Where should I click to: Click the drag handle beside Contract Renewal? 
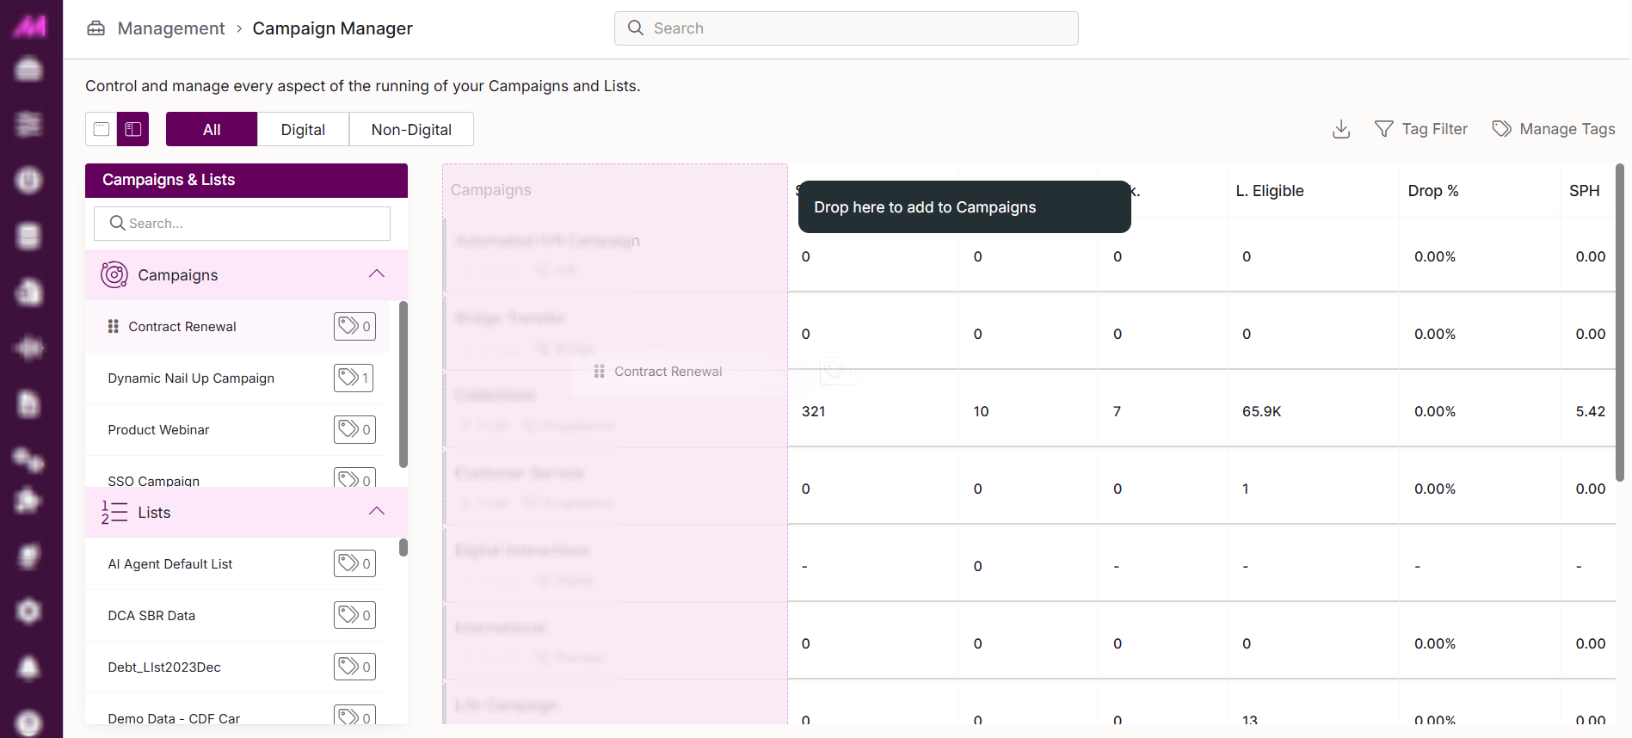click(113, 326)
